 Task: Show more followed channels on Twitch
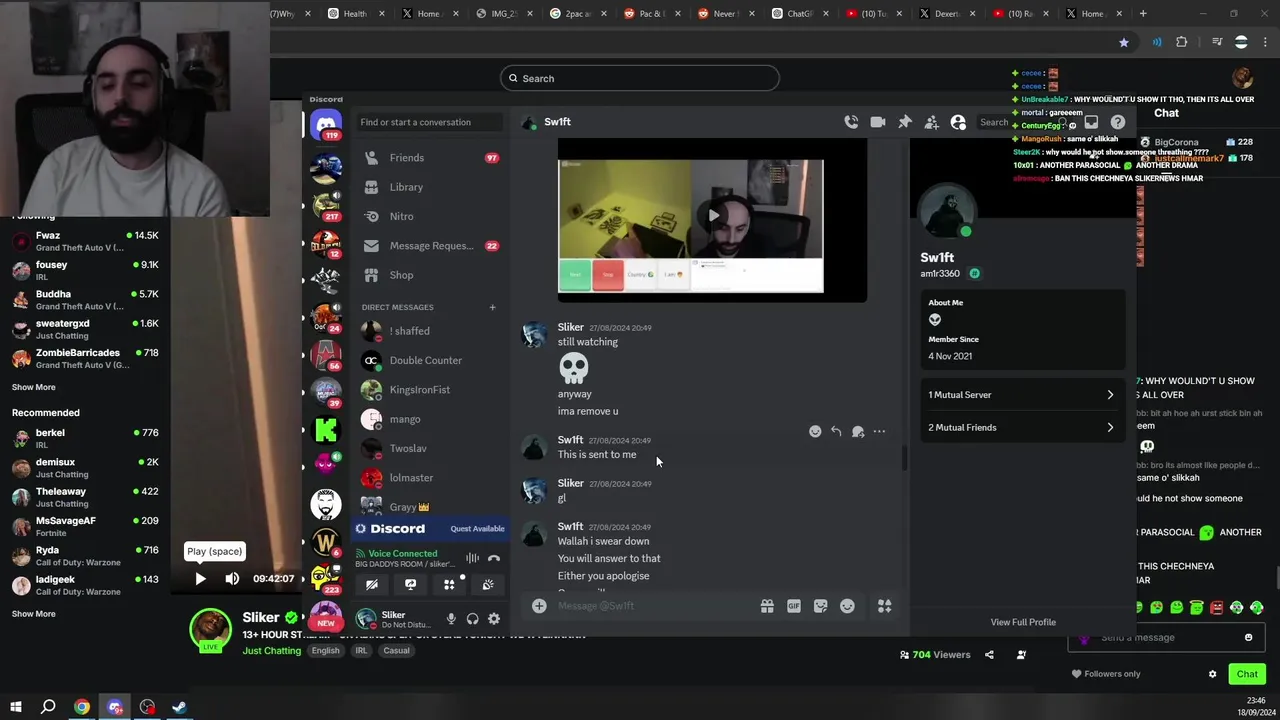click(x=34, y=387)
